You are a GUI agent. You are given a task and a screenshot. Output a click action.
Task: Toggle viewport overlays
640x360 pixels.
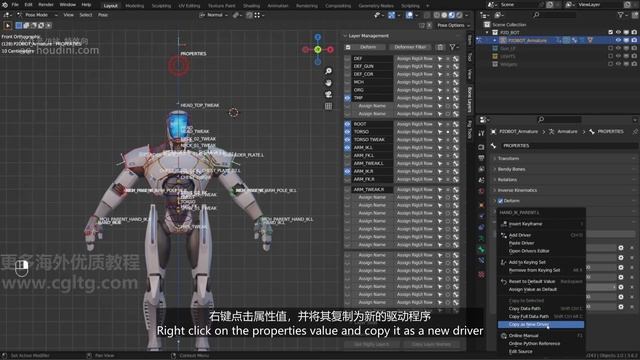[409, 15]
